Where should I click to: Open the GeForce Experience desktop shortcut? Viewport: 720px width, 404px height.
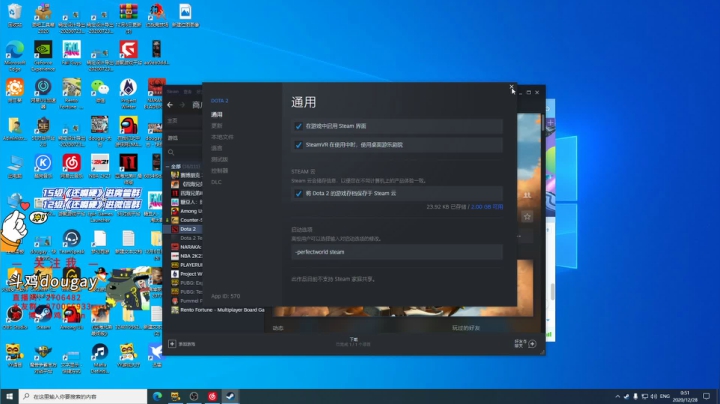click(x=43, y=56)
